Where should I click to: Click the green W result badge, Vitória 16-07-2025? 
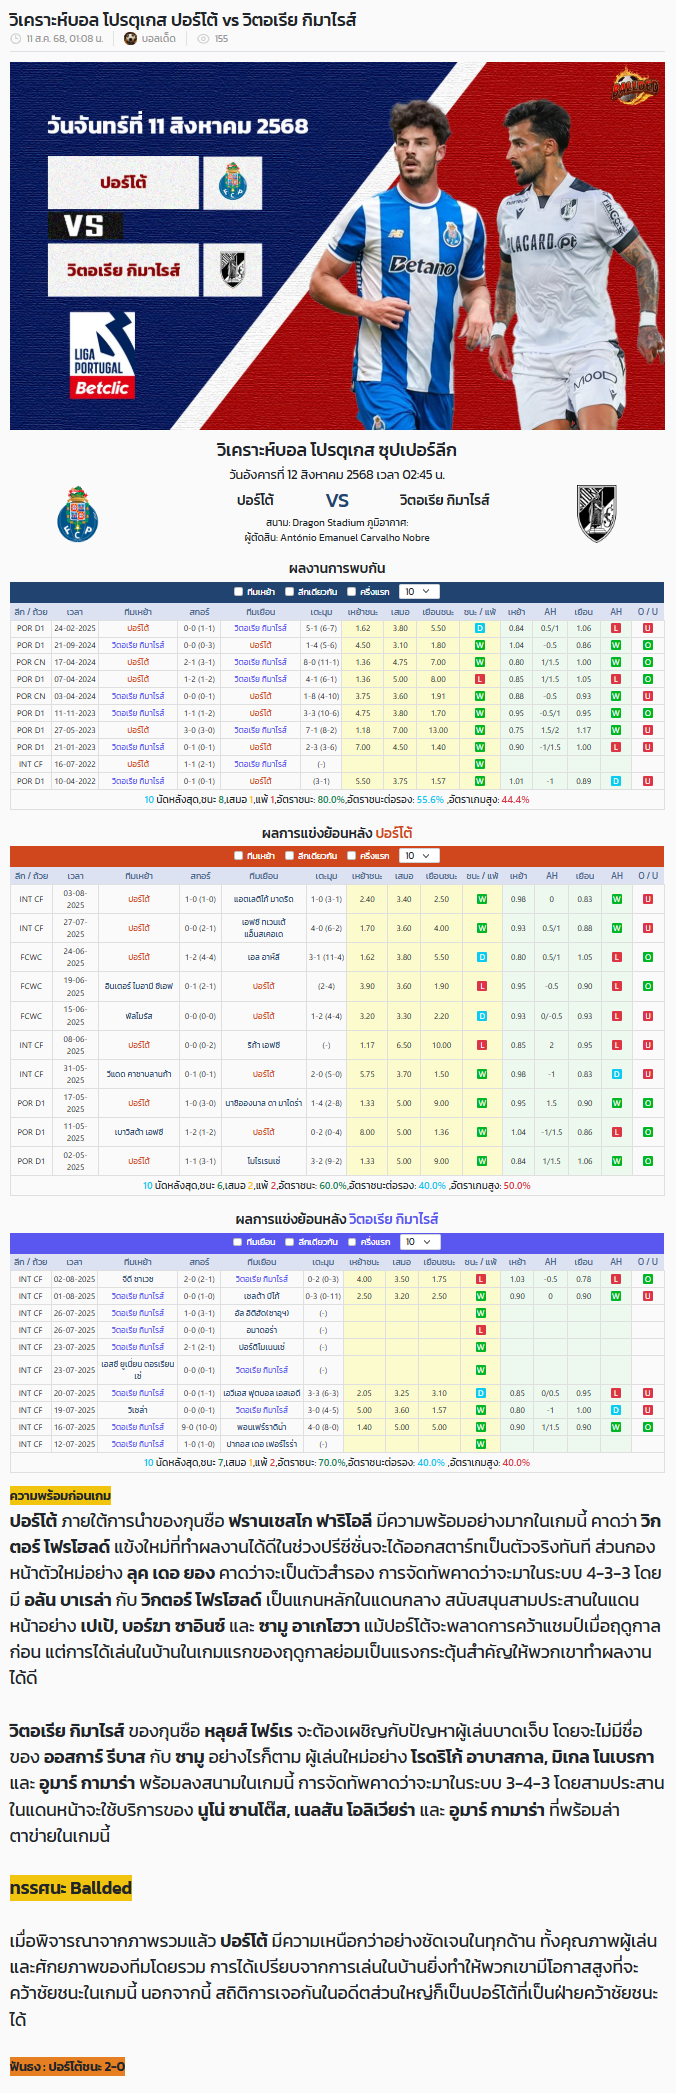tap(480, 1427)
